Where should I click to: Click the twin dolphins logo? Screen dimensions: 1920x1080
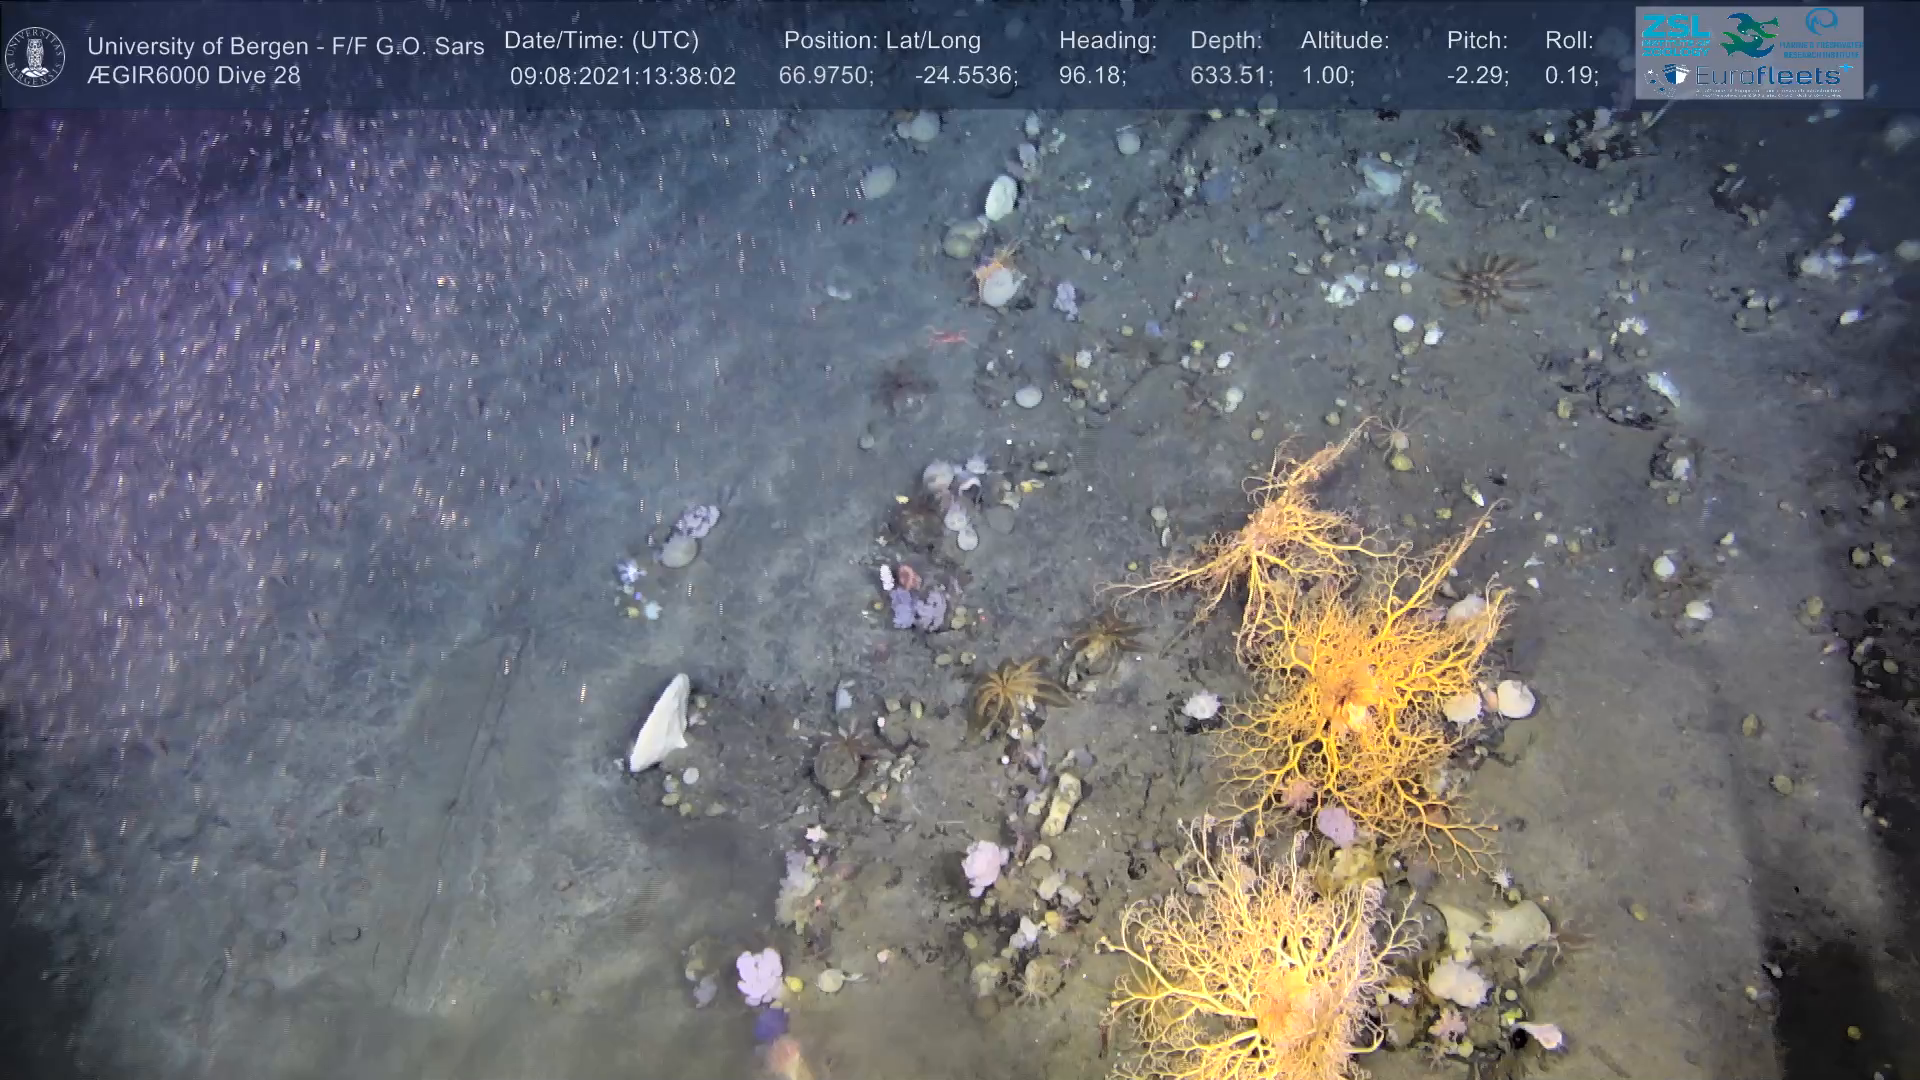(x=1750, y=35)
